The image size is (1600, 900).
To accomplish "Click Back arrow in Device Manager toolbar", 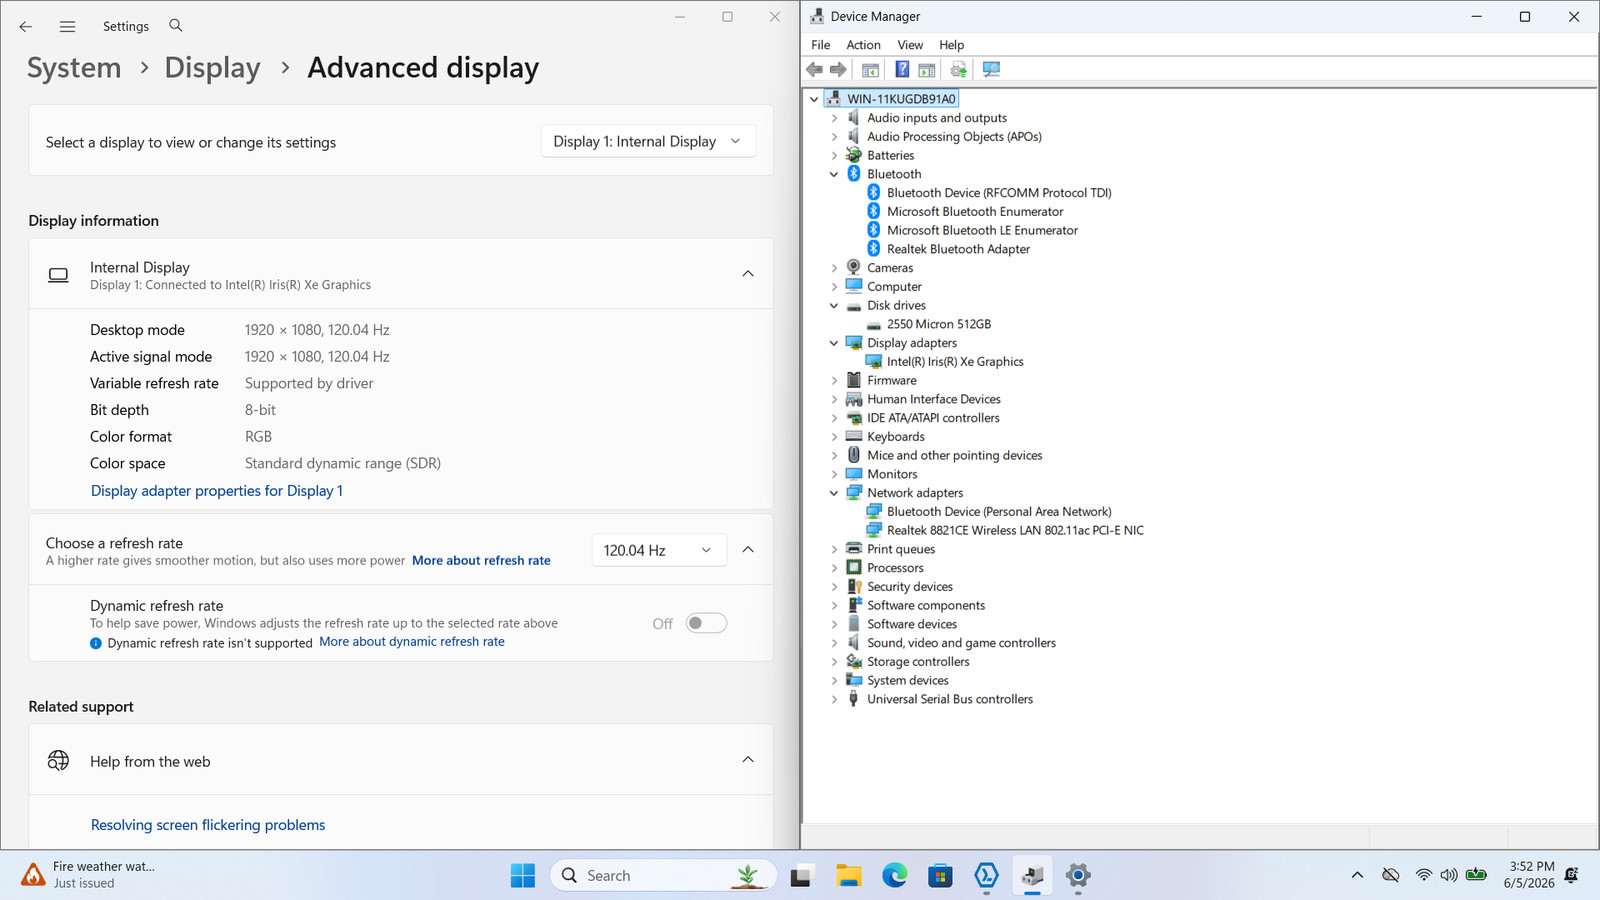I will click(x=814, y=70).
